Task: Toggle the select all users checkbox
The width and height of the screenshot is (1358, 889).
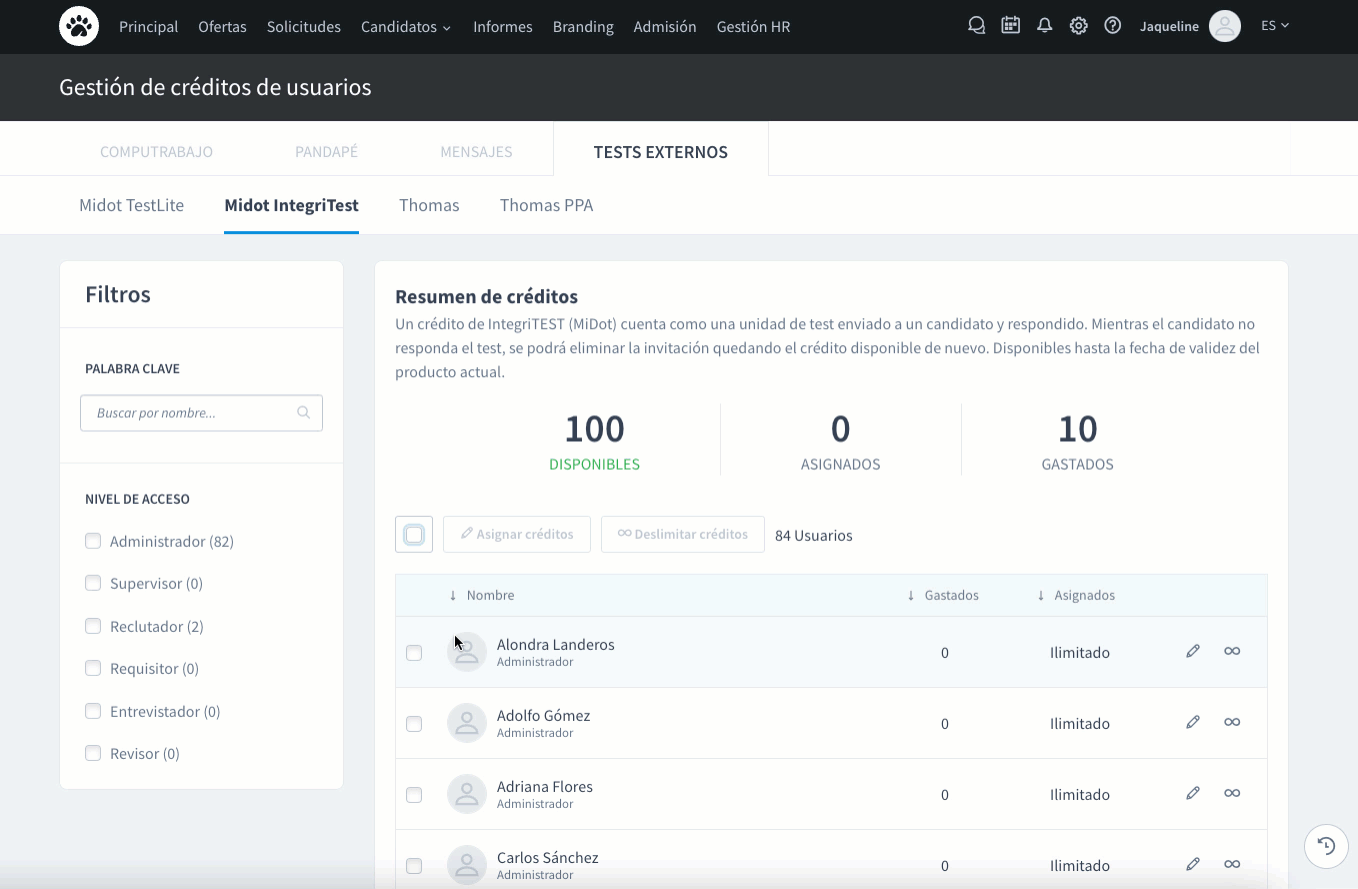Action: pyautogui.click(x=414, y=535)
